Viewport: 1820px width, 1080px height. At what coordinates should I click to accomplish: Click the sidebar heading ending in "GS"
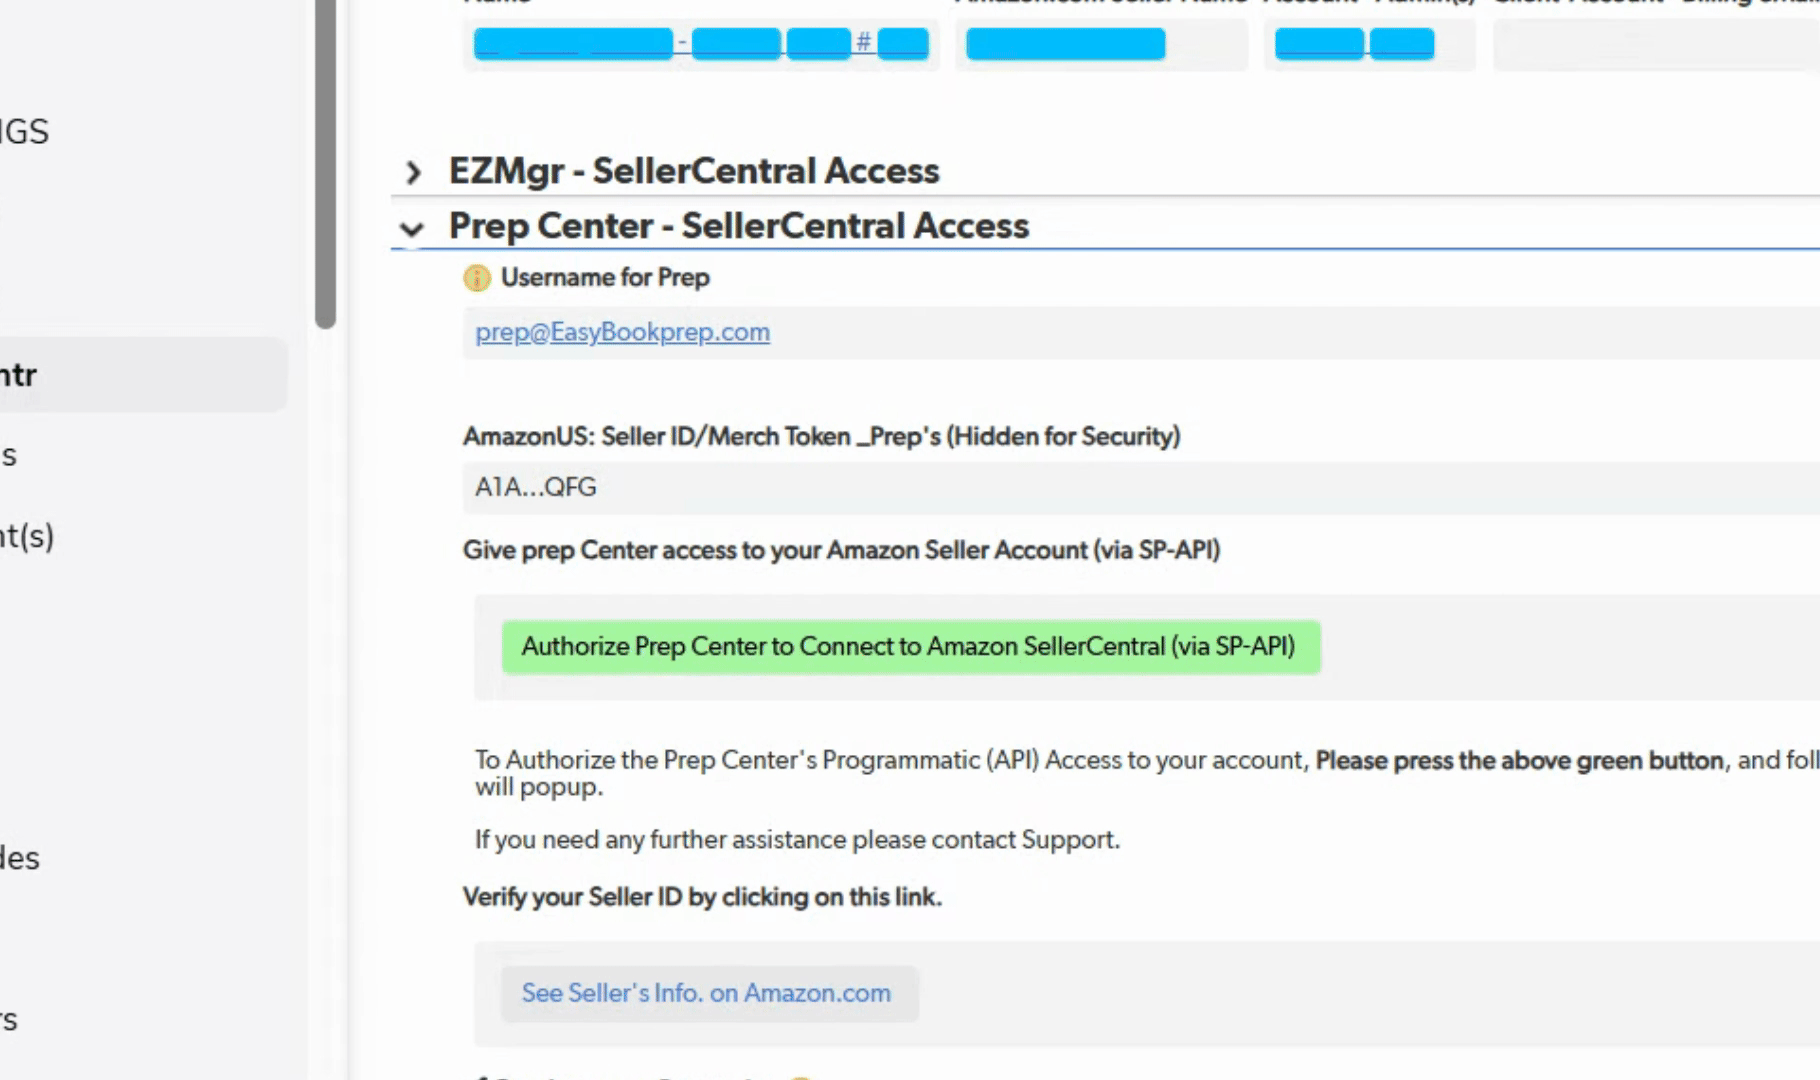pyautogui.click(x=25, y=131)
